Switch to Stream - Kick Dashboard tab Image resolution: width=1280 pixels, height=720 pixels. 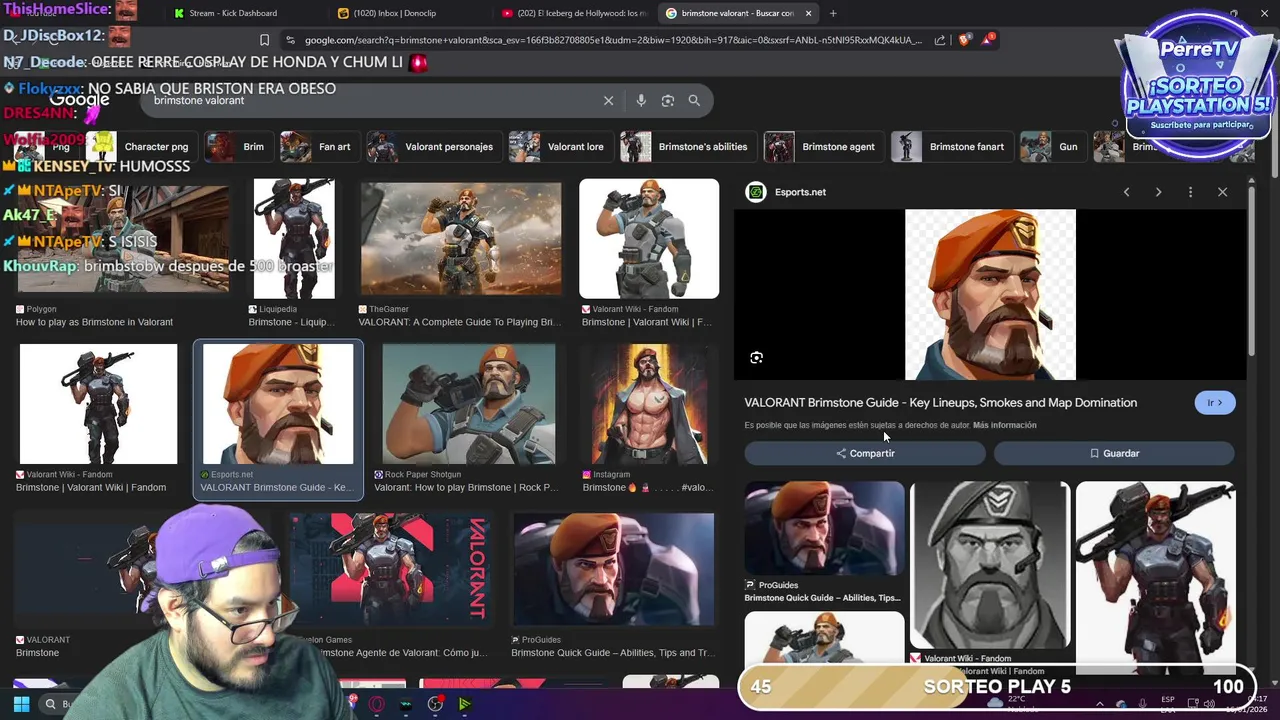233,13
